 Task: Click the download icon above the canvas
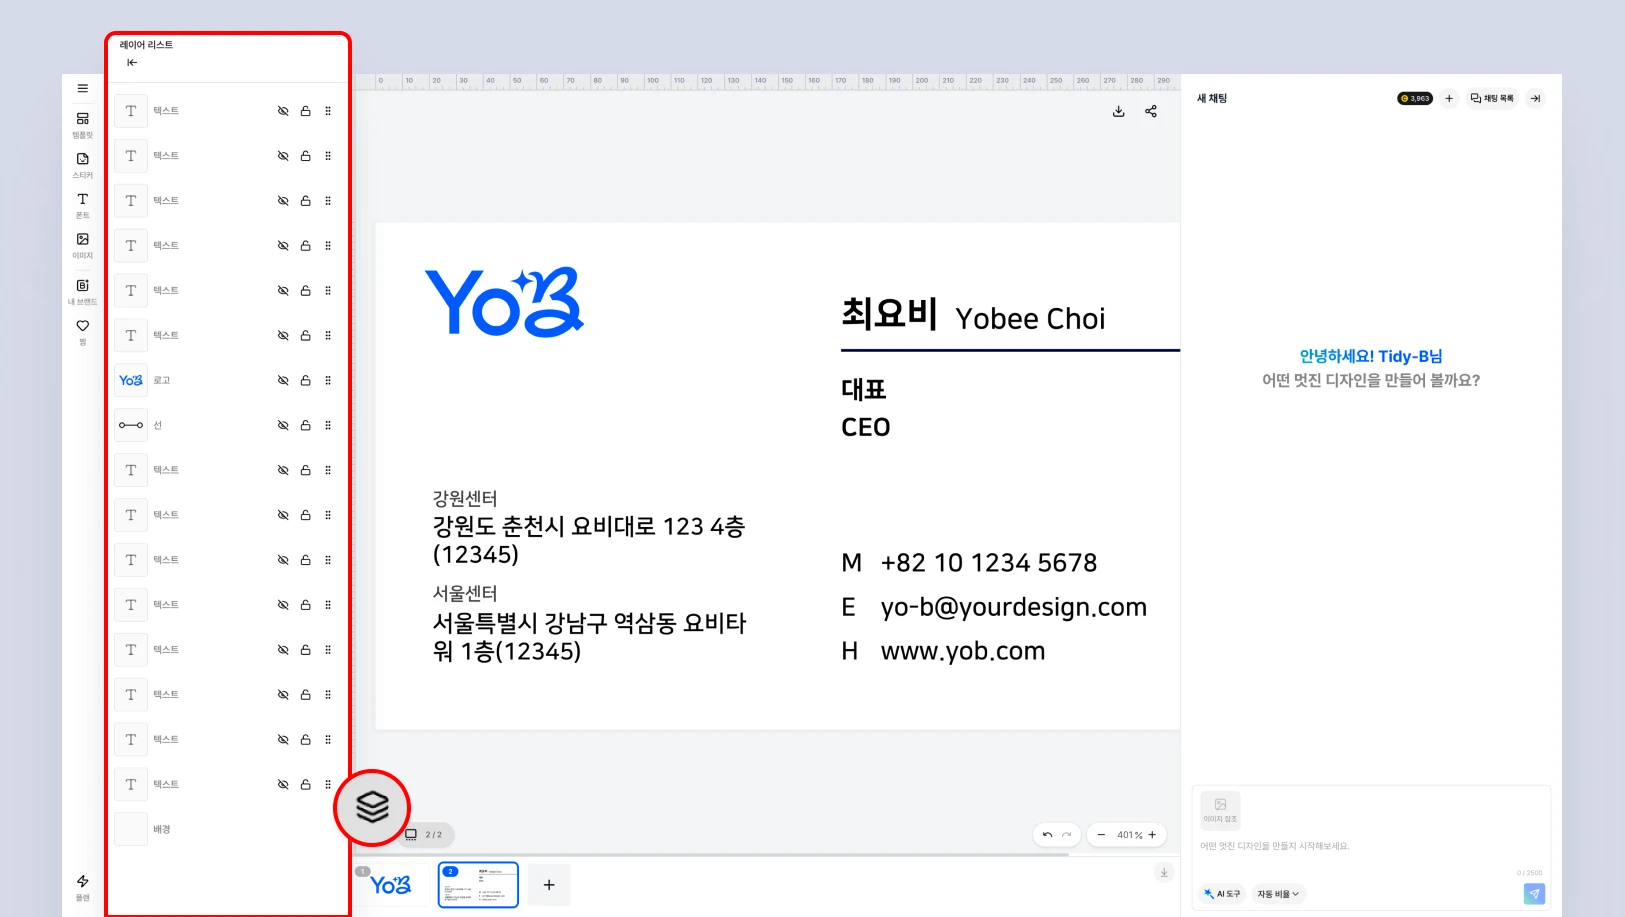pyautogui.click(x=1119, y=111)
